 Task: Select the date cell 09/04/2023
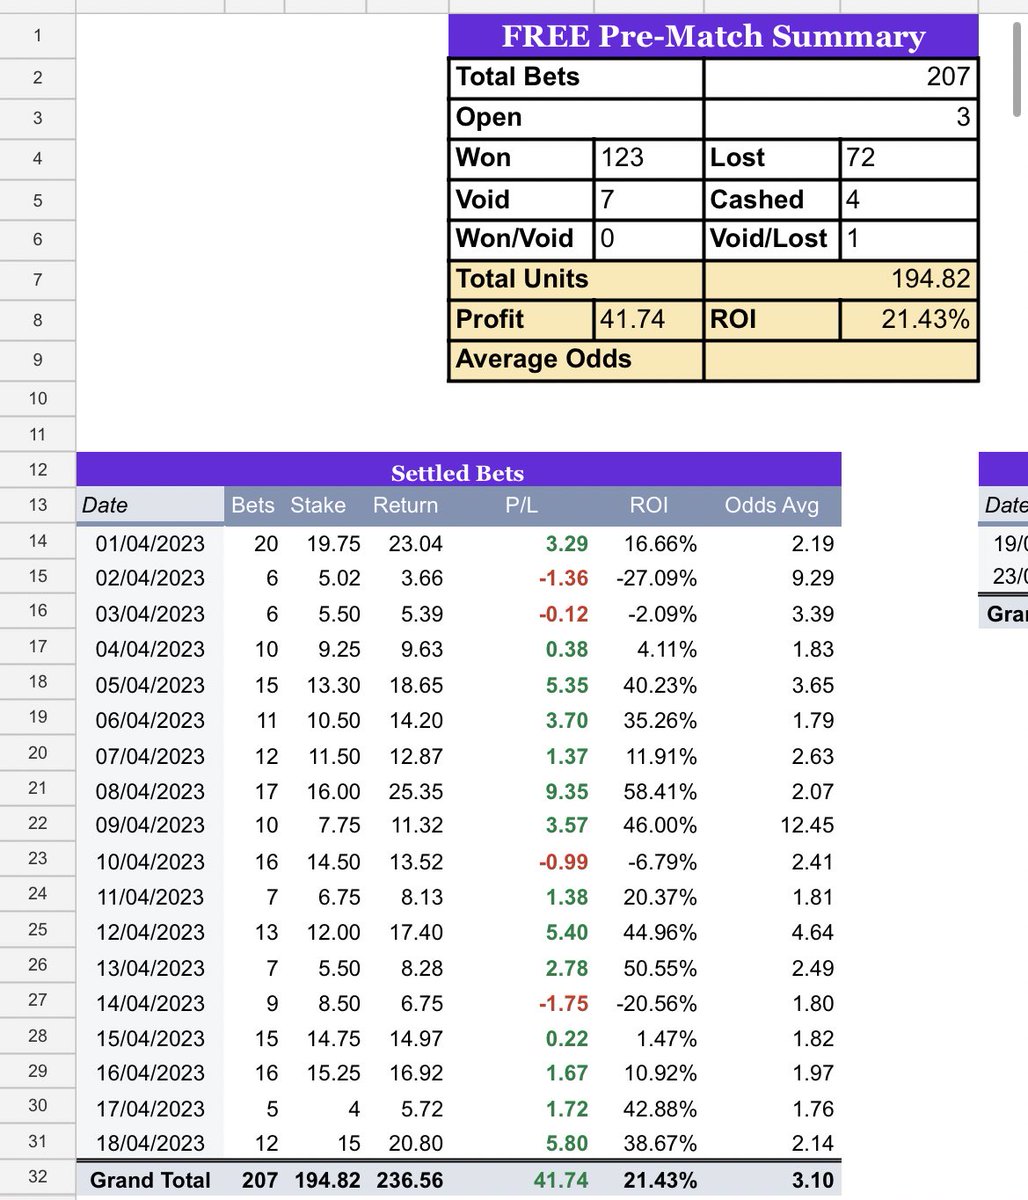[x=150, y=826]
